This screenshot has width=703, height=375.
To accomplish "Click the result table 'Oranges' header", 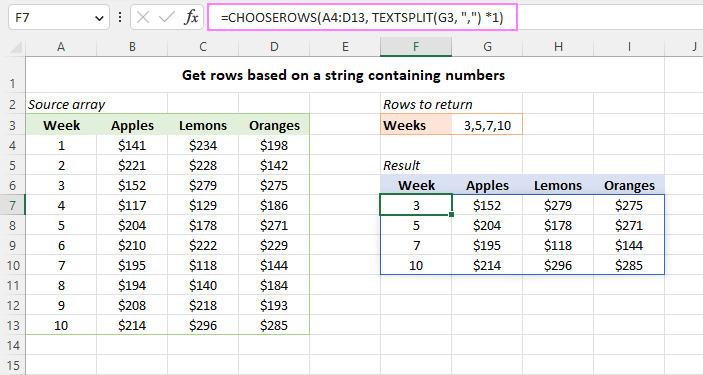I will click(629, 185).
